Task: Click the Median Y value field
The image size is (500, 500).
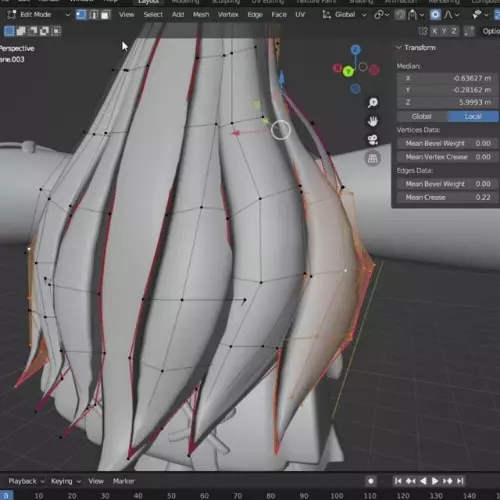Action: 448,90
